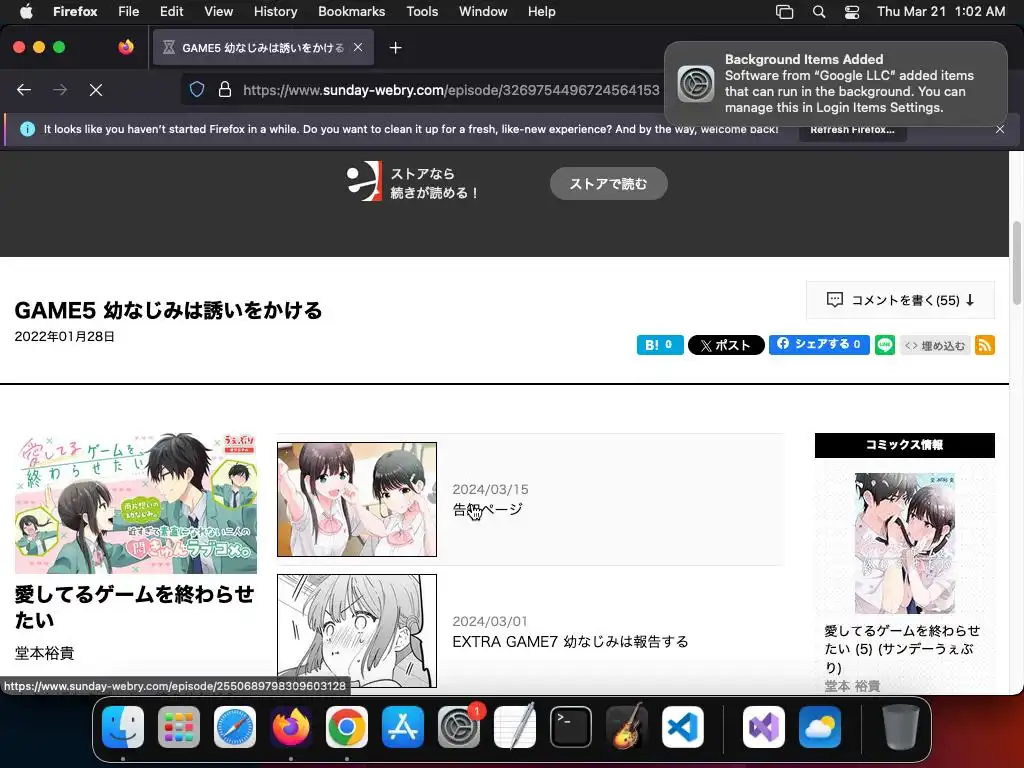Open the Firefox menu in menu bar
Screen dimensions: 1024x768
pos(75,11)
